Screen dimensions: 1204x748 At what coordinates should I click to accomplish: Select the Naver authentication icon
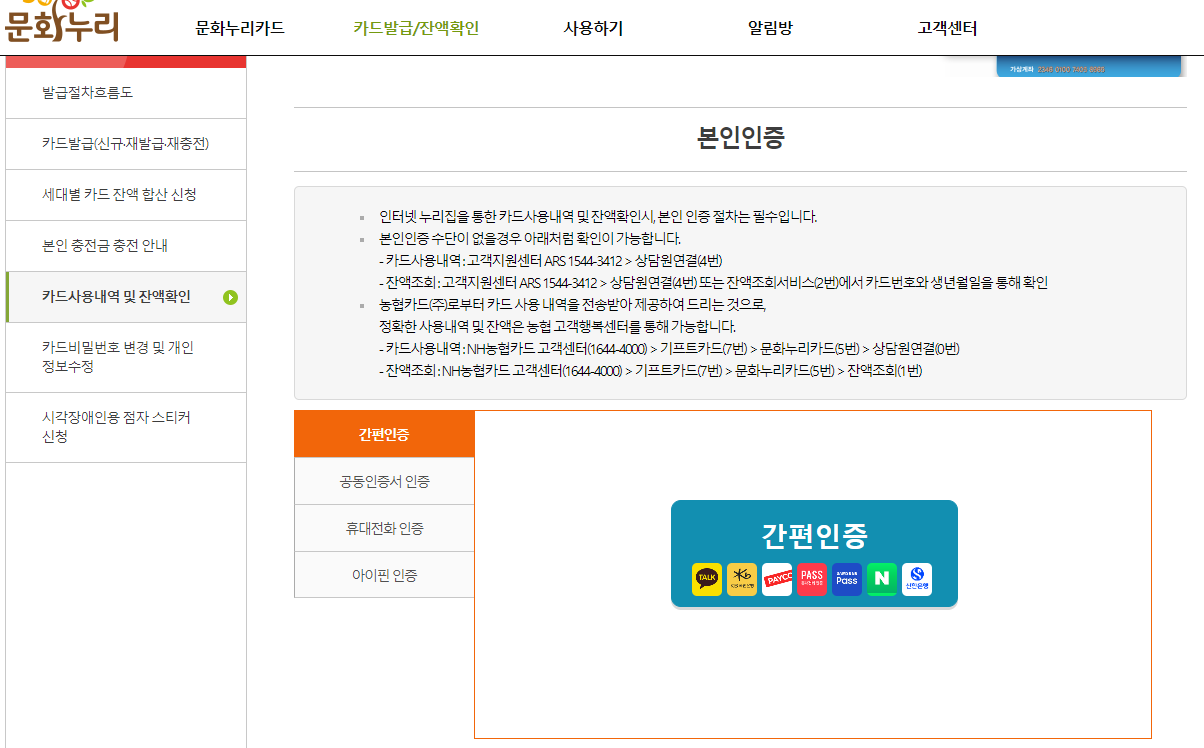tap(882, 578)
